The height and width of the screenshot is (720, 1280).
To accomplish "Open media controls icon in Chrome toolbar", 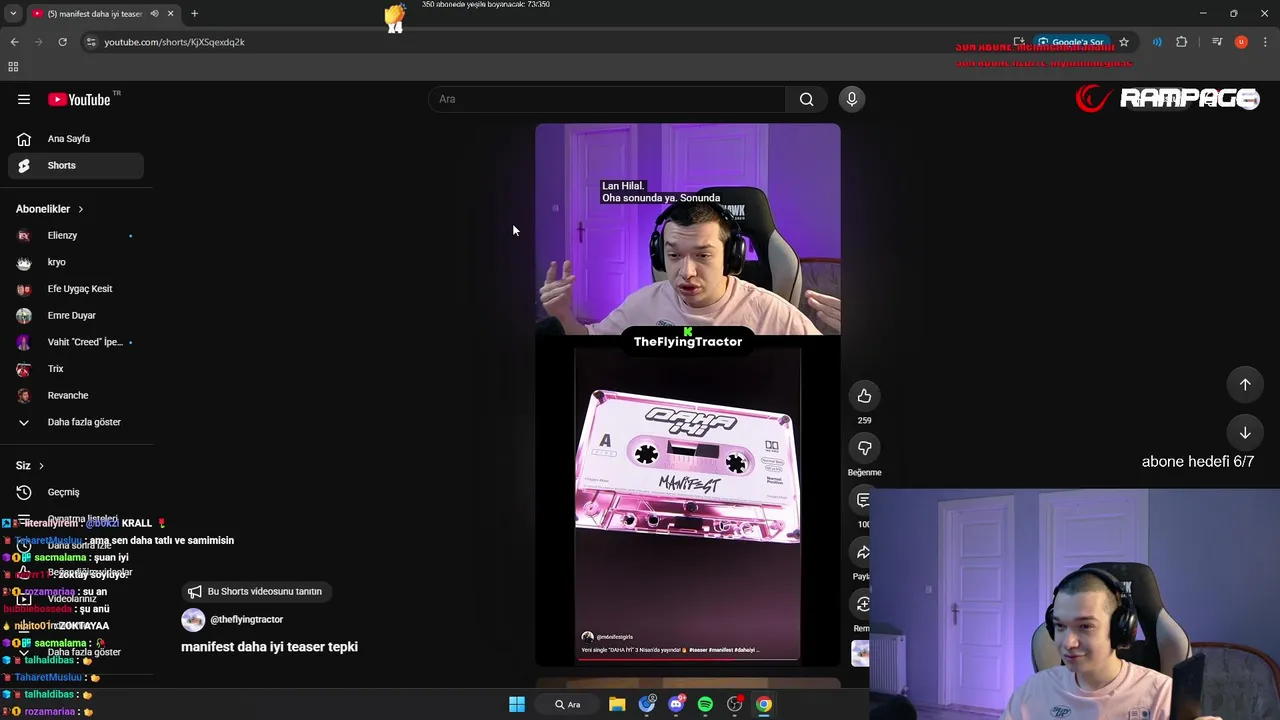I will (1217, 42).
